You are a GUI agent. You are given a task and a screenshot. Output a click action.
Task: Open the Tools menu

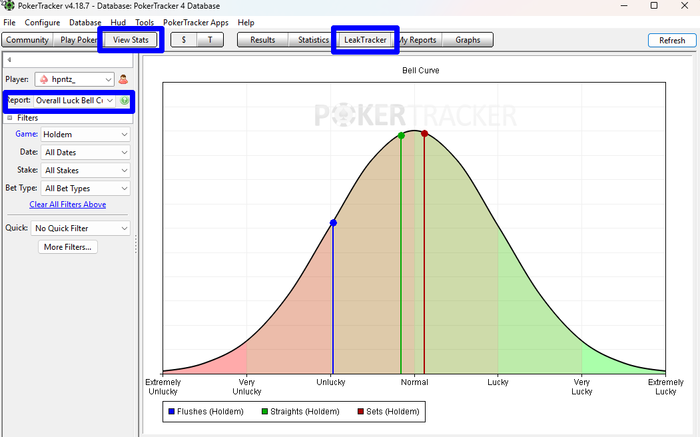click(145, 22)
